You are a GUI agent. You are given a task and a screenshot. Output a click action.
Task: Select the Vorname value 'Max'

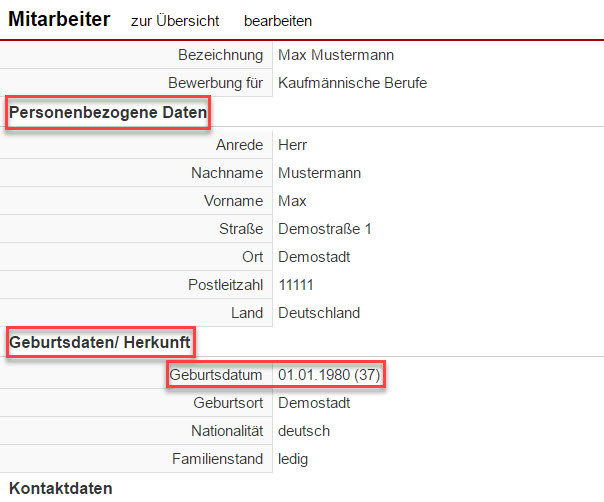tap(292, 201)
